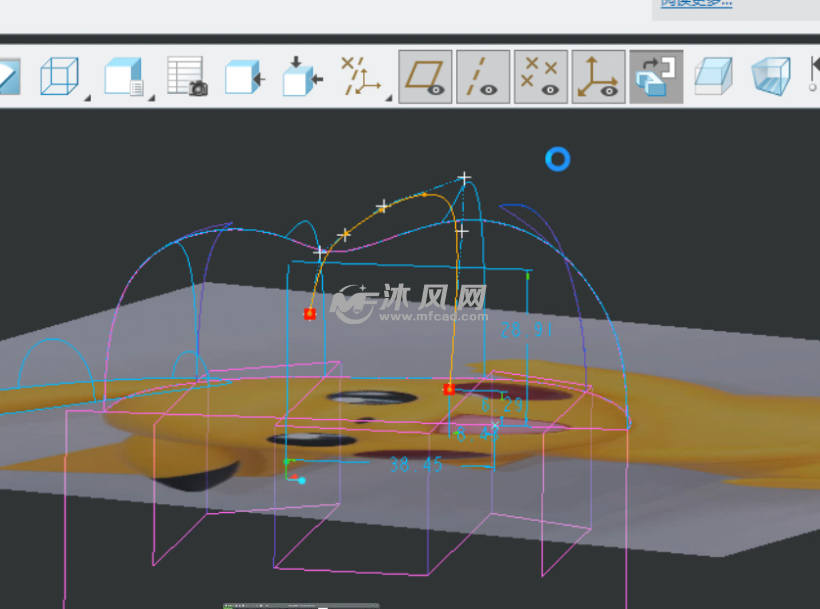Open the view manager table-with-camera icon
This screenshot has height=609, width=820.
187,76
